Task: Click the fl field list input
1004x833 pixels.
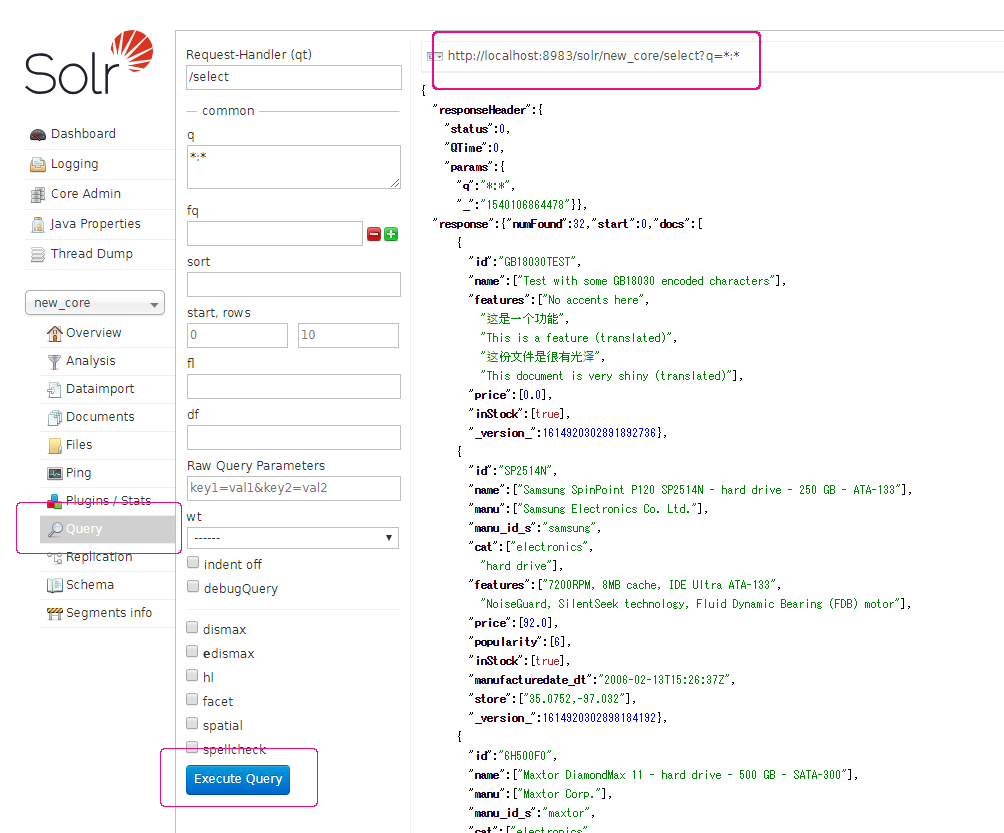Action: [x=294, y=387]
